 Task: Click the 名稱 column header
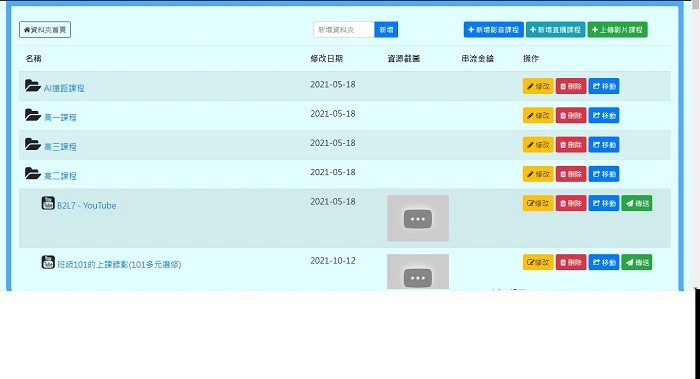point(33,58)
